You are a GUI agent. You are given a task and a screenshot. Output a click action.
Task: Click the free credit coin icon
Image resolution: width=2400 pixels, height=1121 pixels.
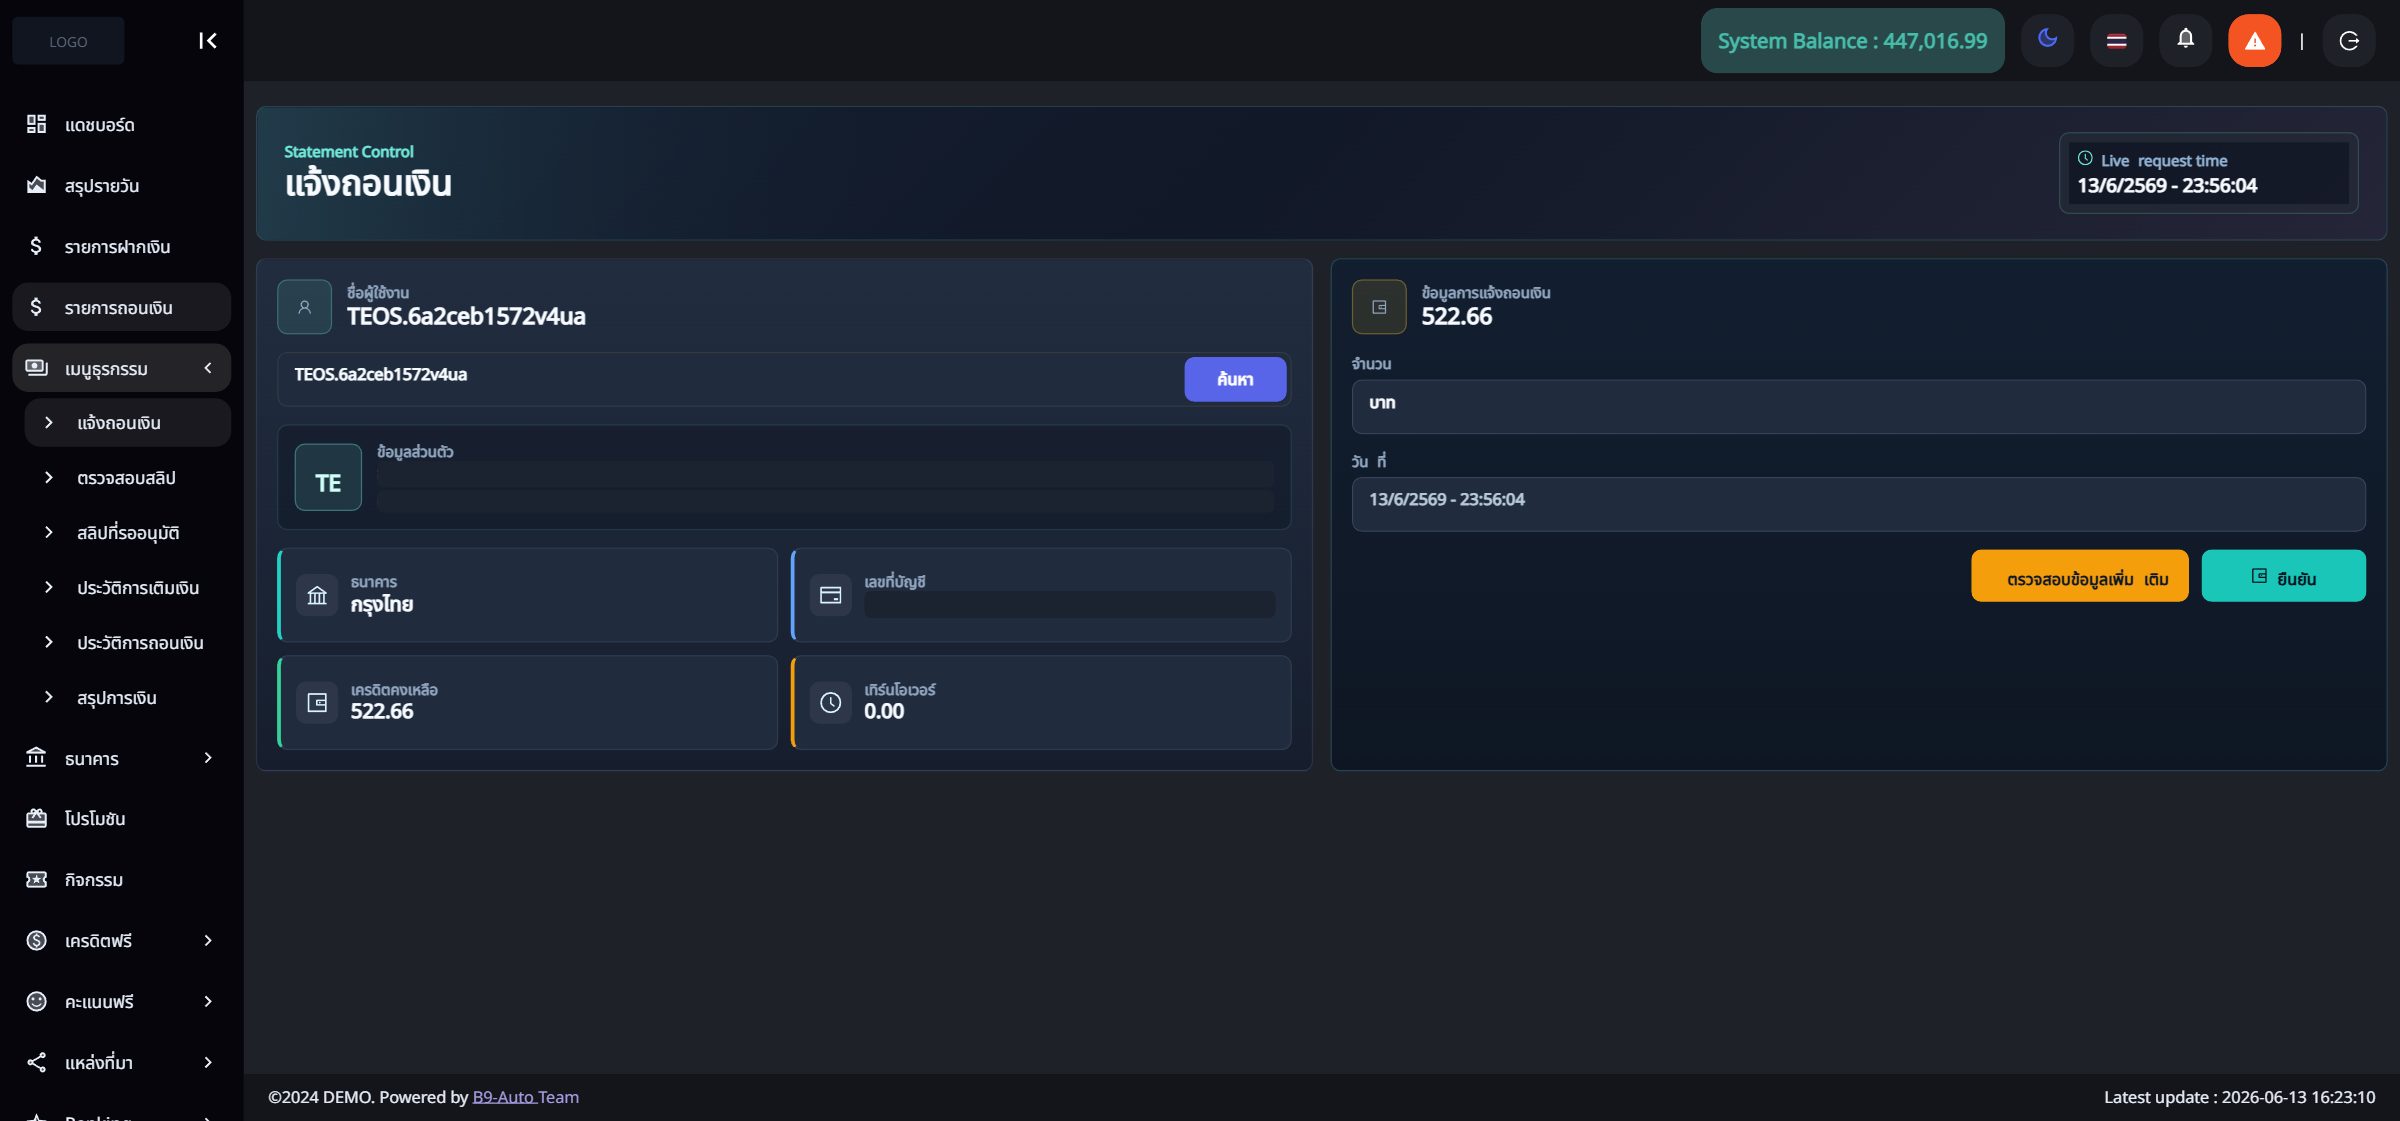click(x=36, y=940)
